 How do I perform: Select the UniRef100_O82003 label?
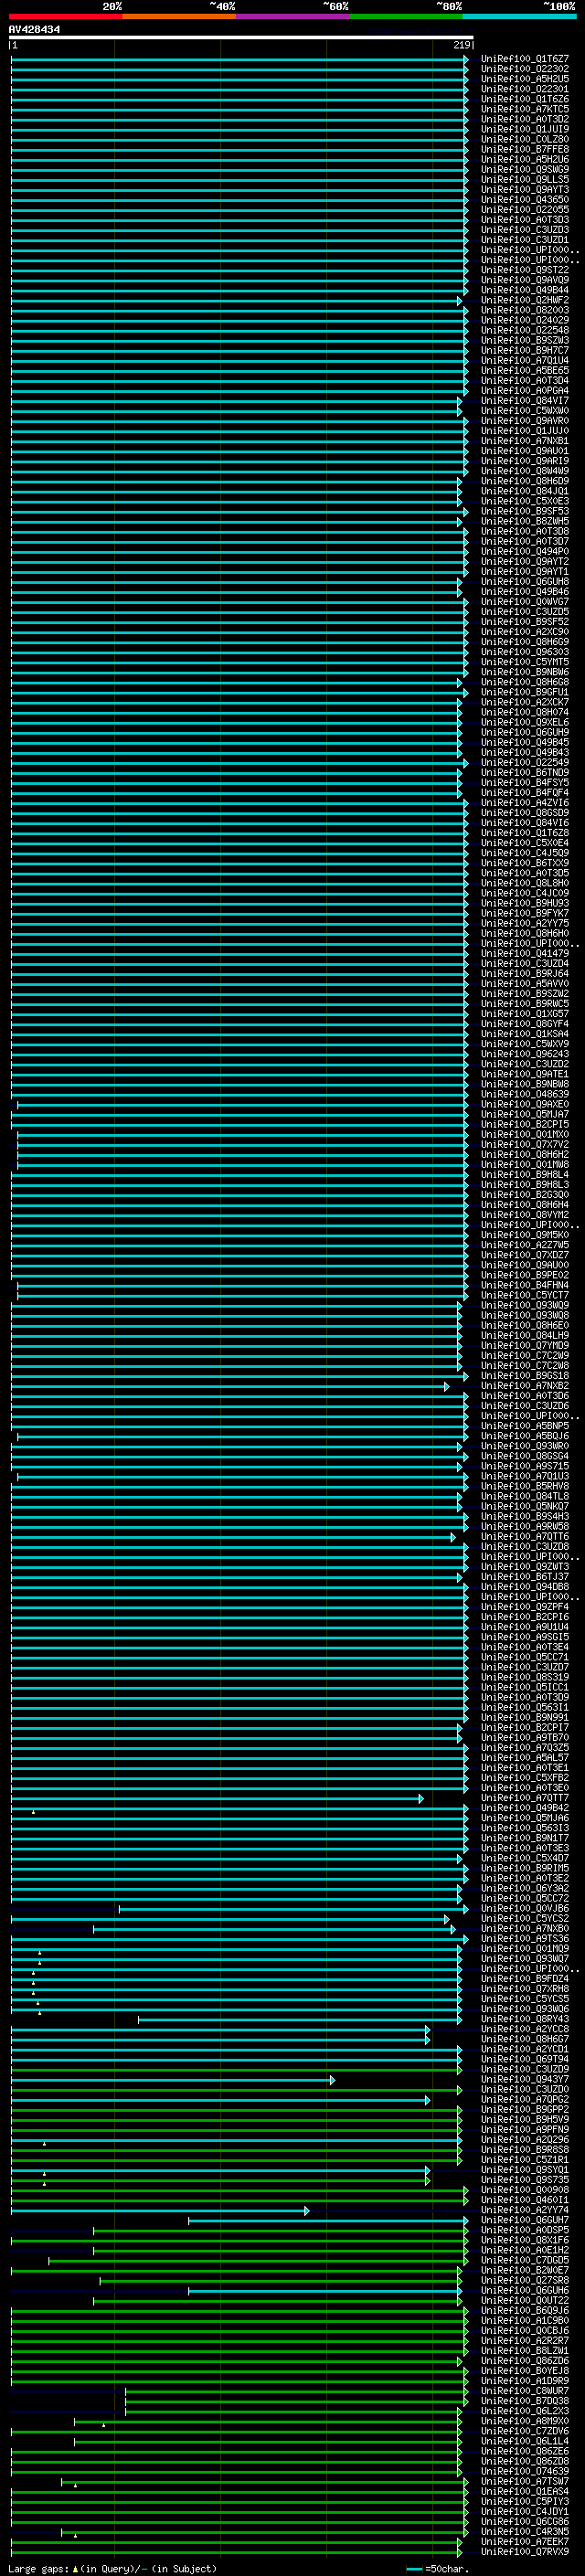click(525, 310)
